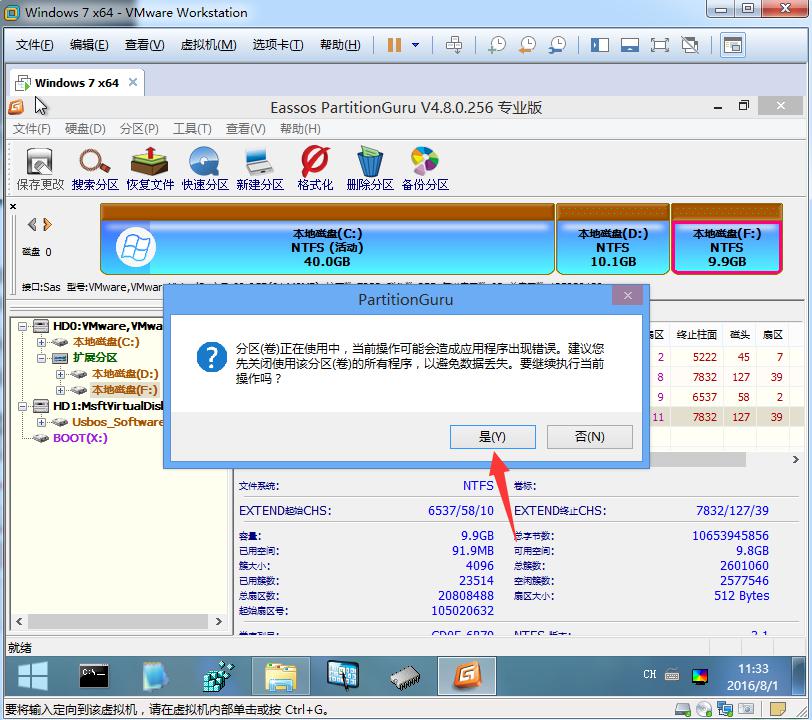Collapse the HD1:MsftVirtualDisk tree node

(22, 406)
